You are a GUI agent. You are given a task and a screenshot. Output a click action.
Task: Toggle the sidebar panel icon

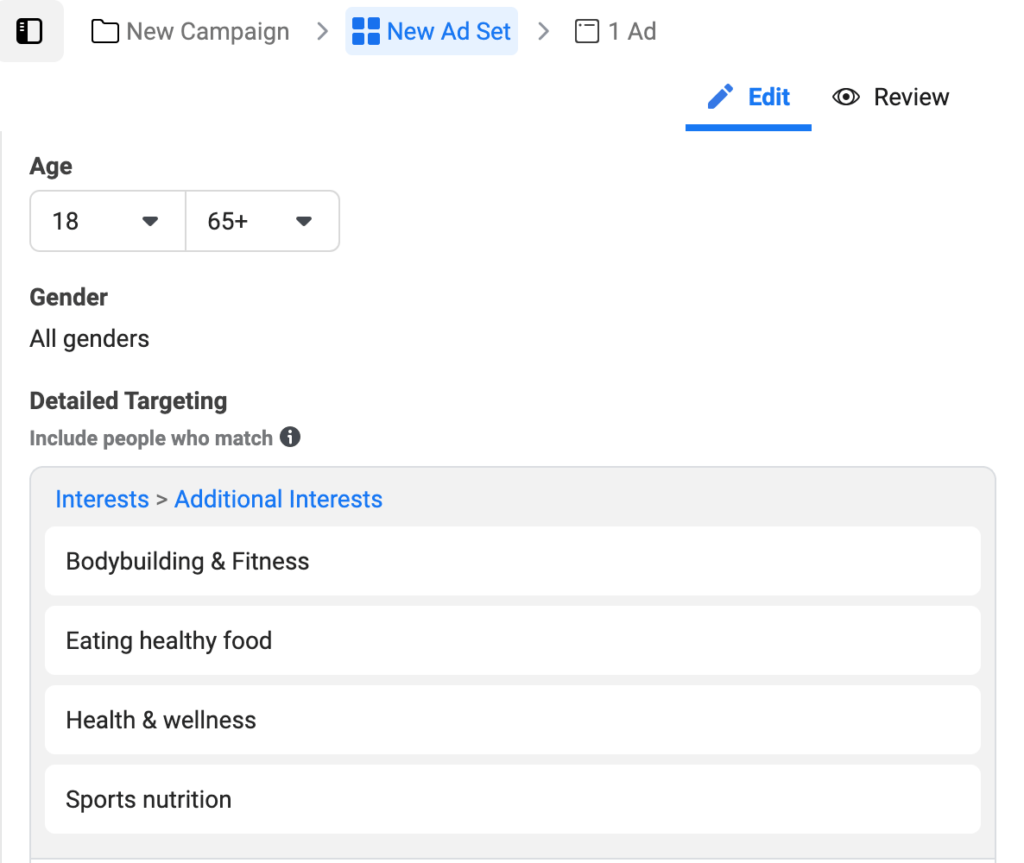tap(30, 31)
